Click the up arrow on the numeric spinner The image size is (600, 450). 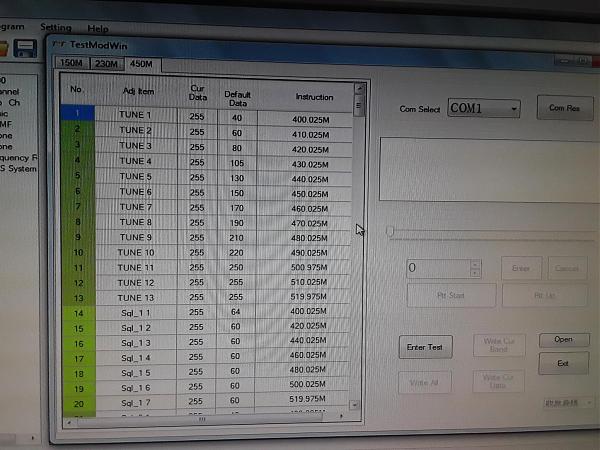(x=475, y=264)
